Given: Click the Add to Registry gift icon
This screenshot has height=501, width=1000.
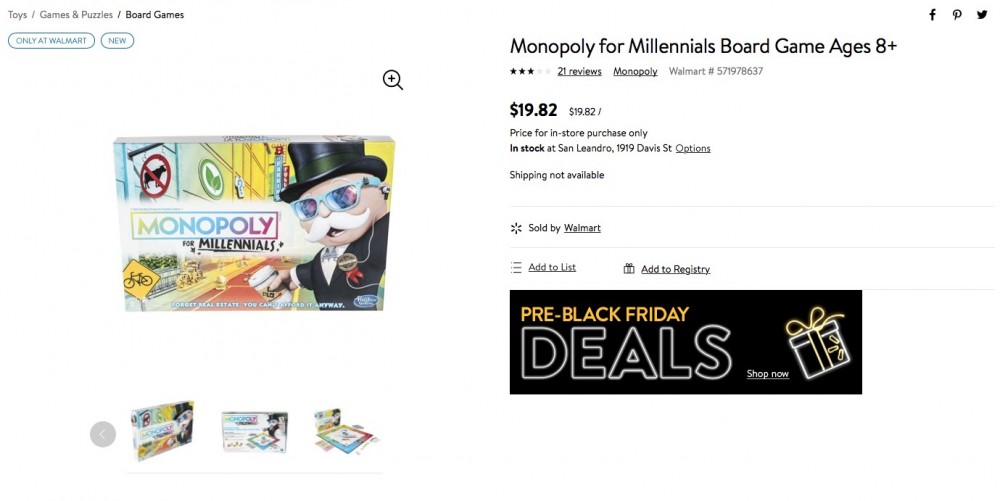Looking at the screenshot, I should pos(629,268).
